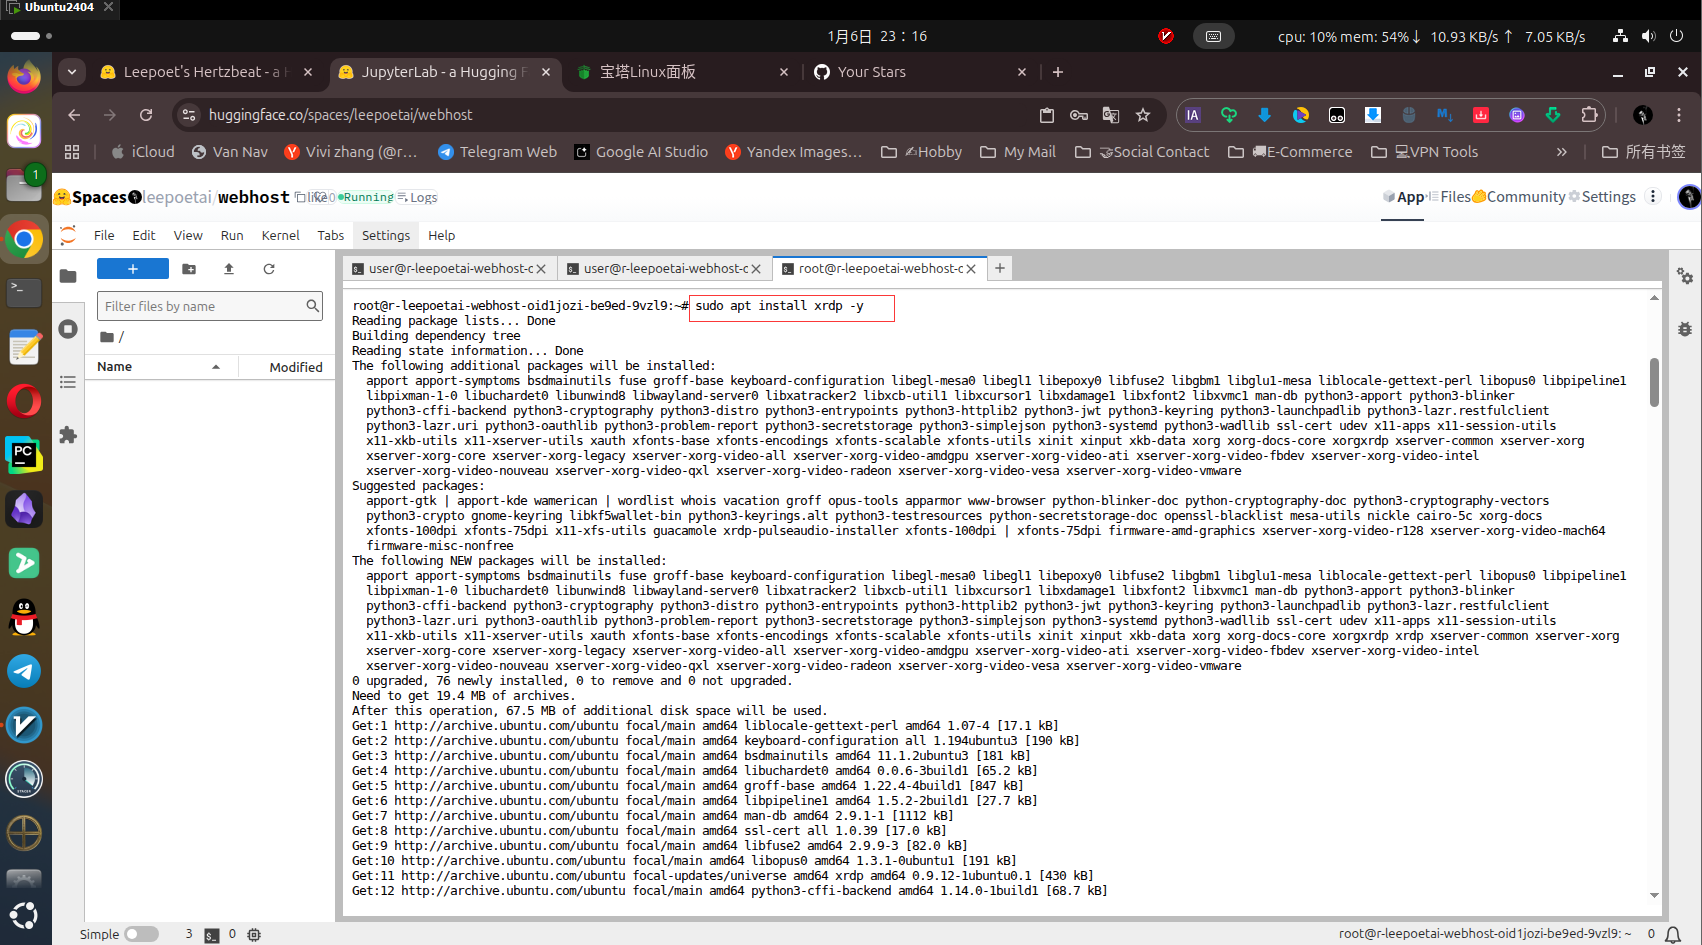Open the property inspector gears icon
Screen dimensions: 1702x945
(1685, 276)
